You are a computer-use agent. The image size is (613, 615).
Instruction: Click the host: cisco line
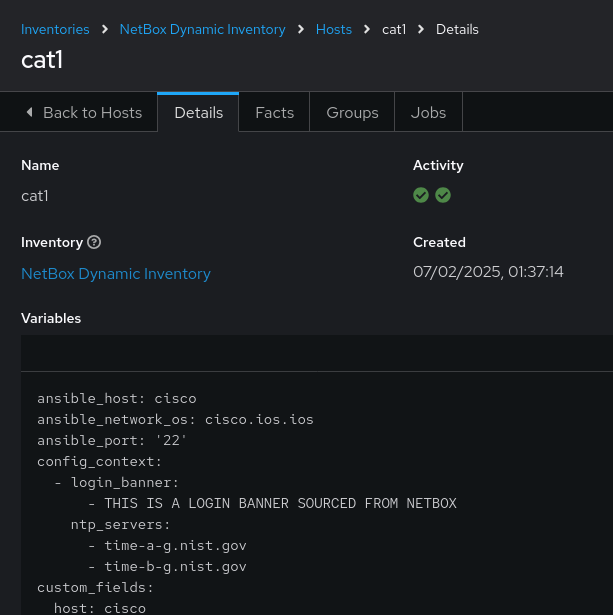(x=100, y=608)
